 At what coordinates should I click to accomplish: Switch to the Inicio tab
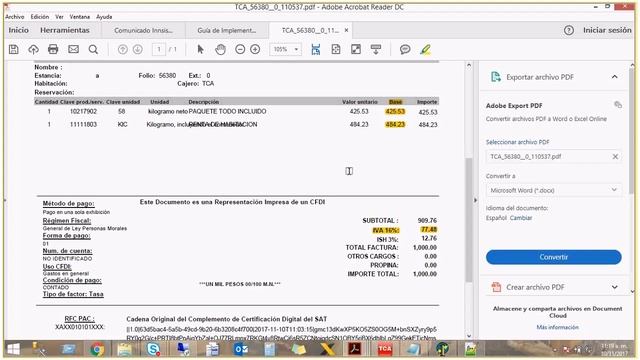click(19, 30)
